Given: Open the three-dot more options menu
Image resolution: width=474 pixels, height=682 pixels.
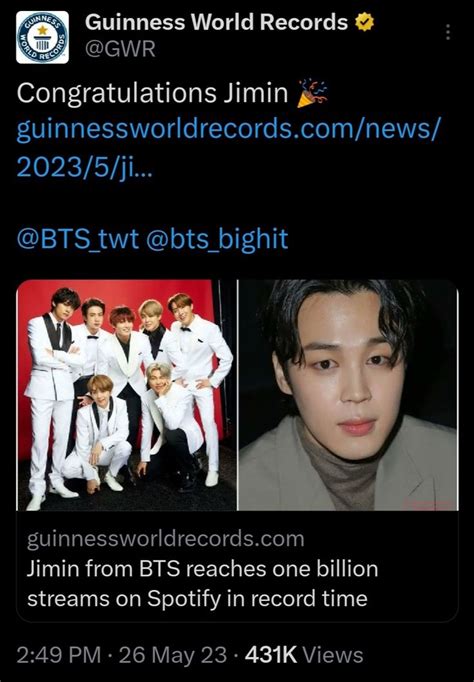Looking at the screenshot, I should tap(448, 32).
